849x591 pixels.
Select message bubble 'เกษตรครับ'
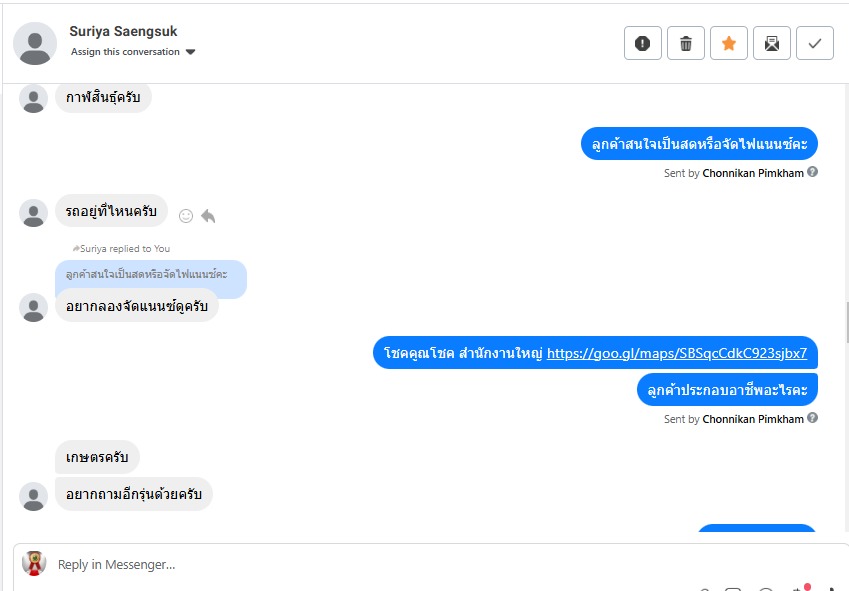tap(97, 457)
